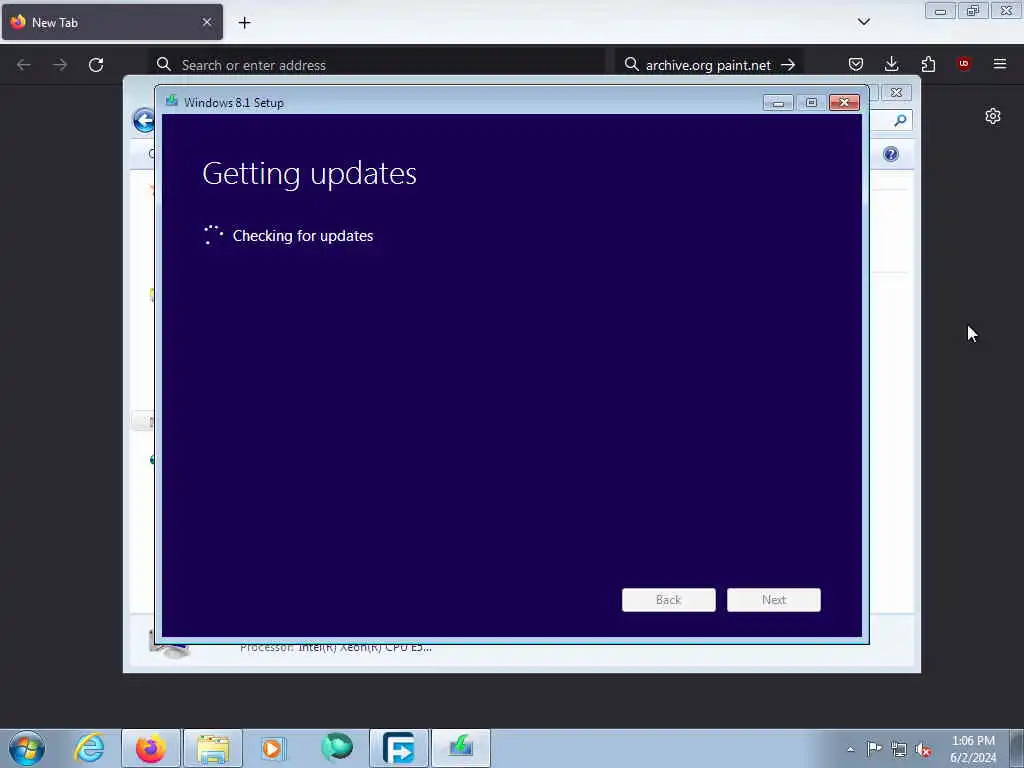Click the Show desktop strip on the taskbar
The image size is (1024, 768).
[x=1017, y=748]
